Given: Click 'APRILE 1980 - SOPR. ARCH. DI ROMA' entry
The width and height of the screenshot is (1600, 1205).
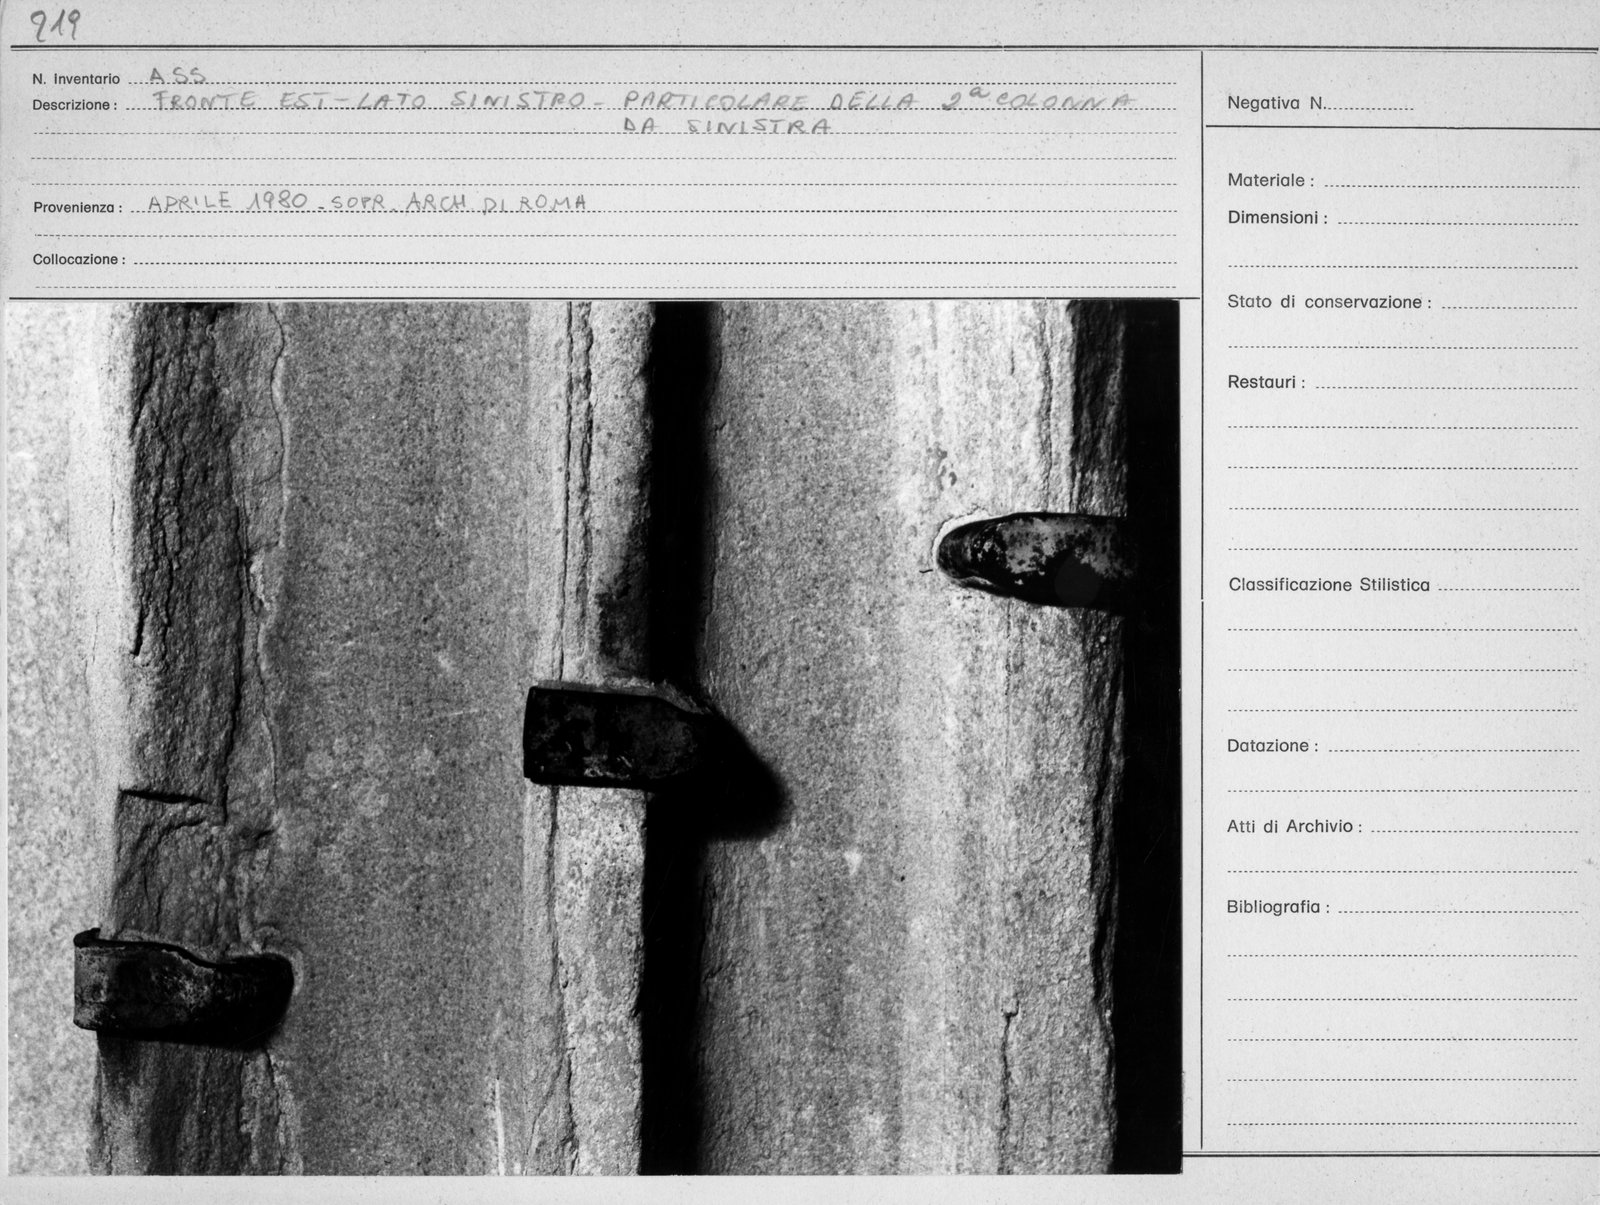Looking at the screenshot, I should coord(367,201).
